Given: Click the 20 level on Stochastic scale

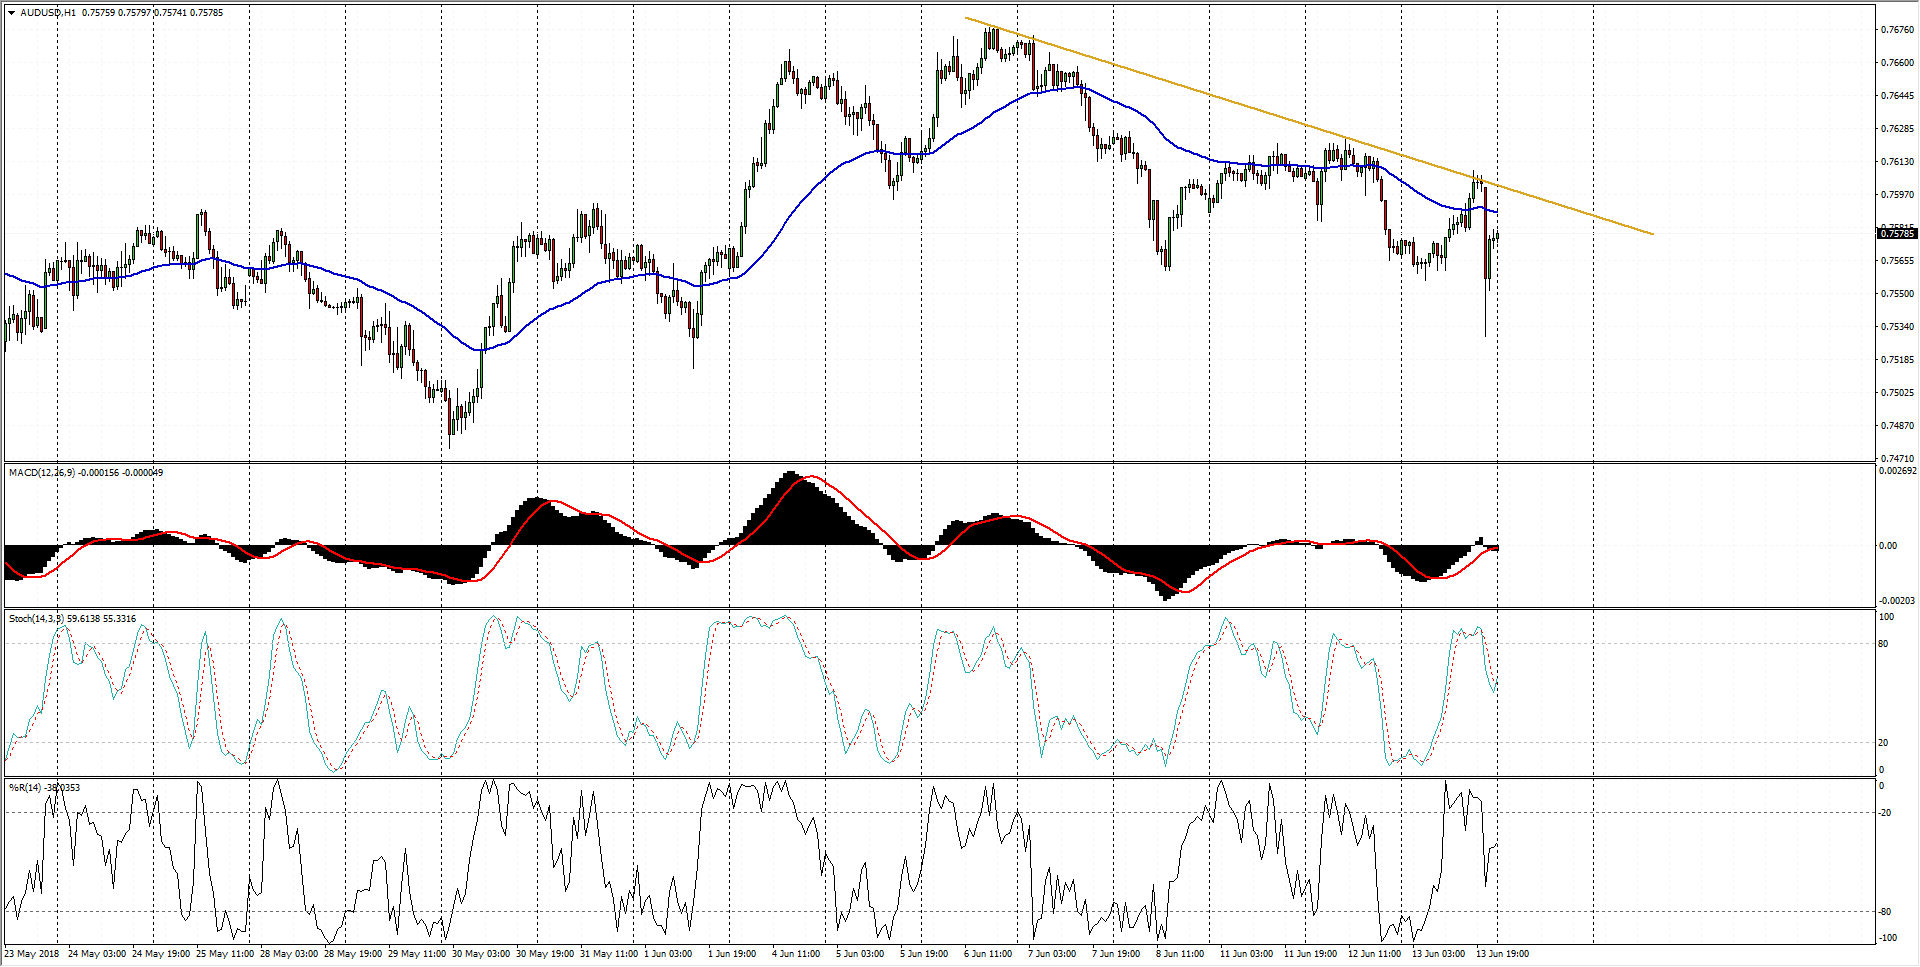Looking at the screenshot, I should pos(1883,743).
